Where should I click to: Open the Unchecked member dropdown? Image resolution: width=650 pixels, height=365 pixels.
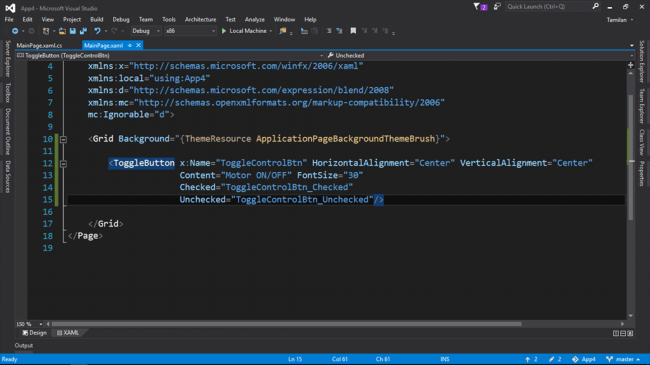(x=480, y=56)
